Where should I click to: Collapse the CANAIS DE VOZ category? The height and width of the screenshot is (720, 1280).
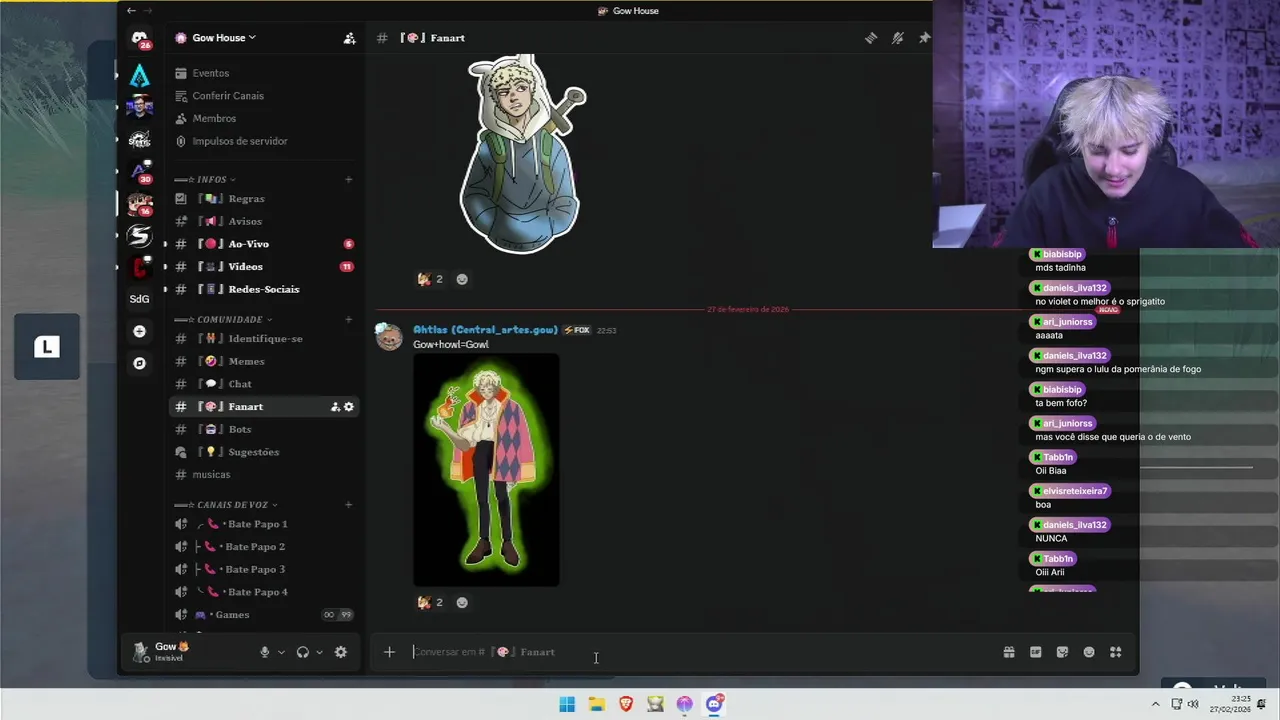click(x=226, y=505)
